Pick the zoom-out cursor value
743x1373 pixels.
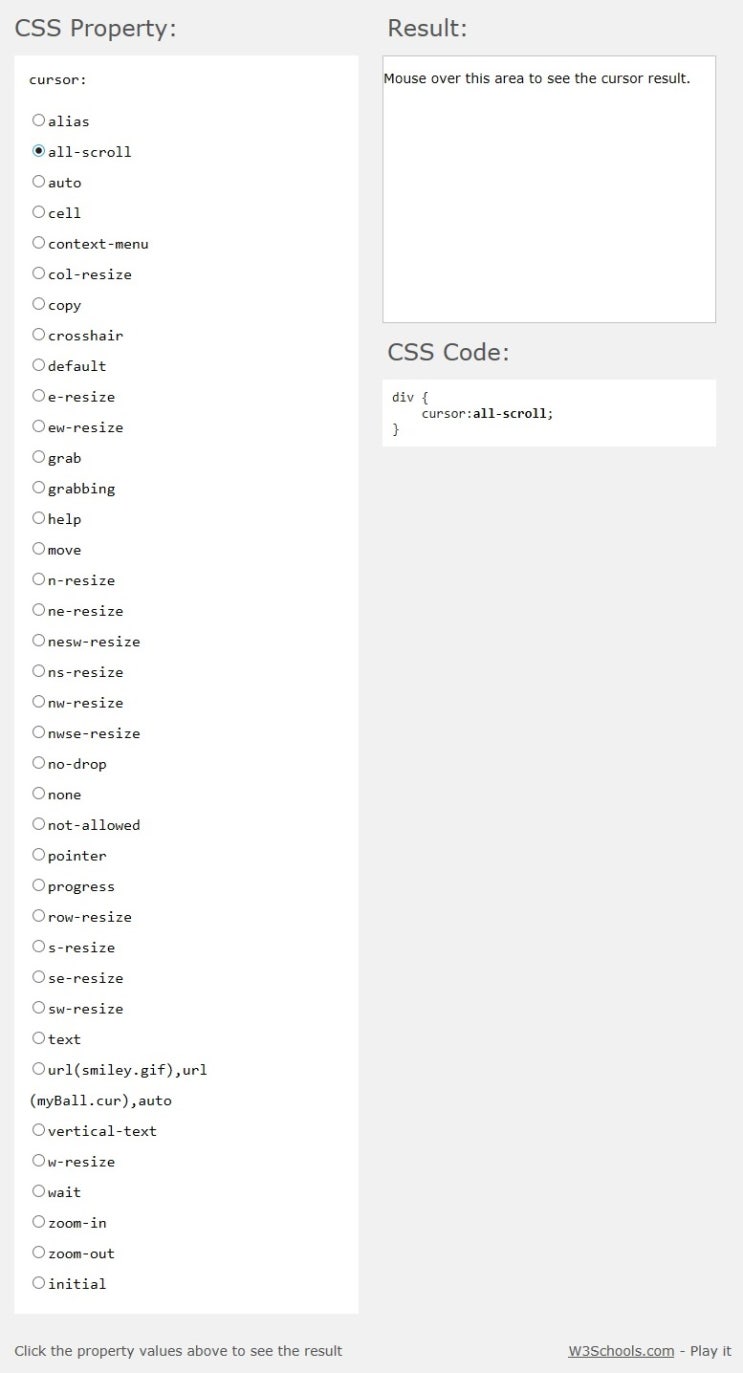coord(38,1251)
